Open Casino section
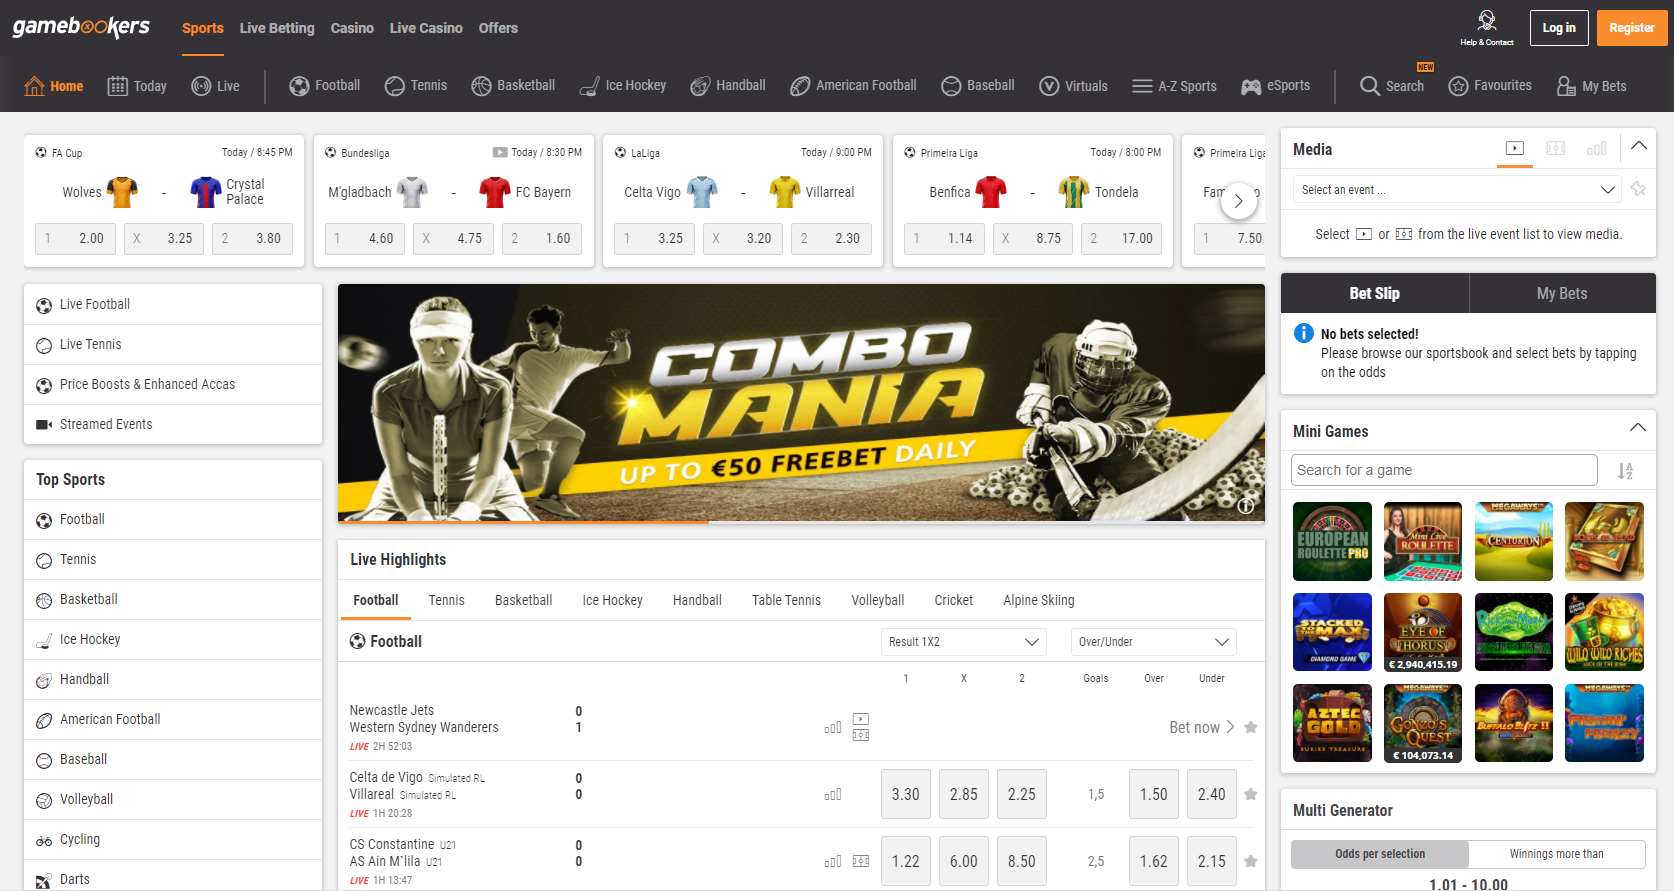Image resolution: width=1674 pixels, height=891 pixels. coord(352,28)
